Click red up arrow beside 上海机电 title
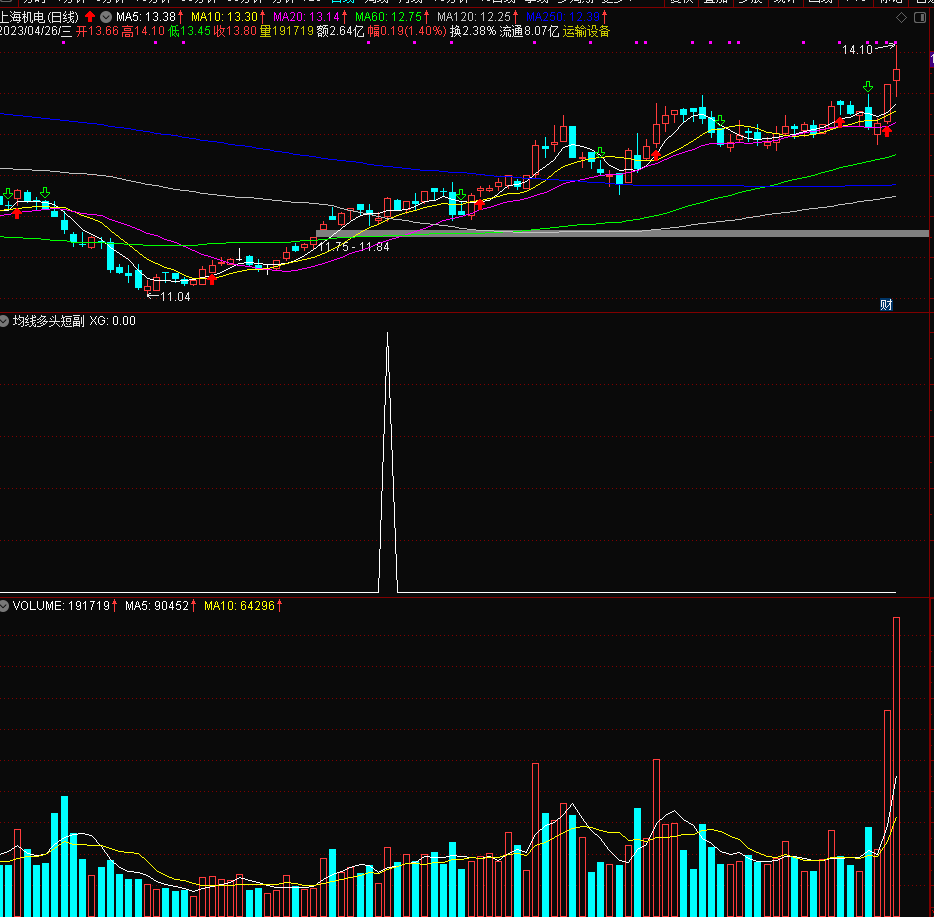 [x=90, y=17]
